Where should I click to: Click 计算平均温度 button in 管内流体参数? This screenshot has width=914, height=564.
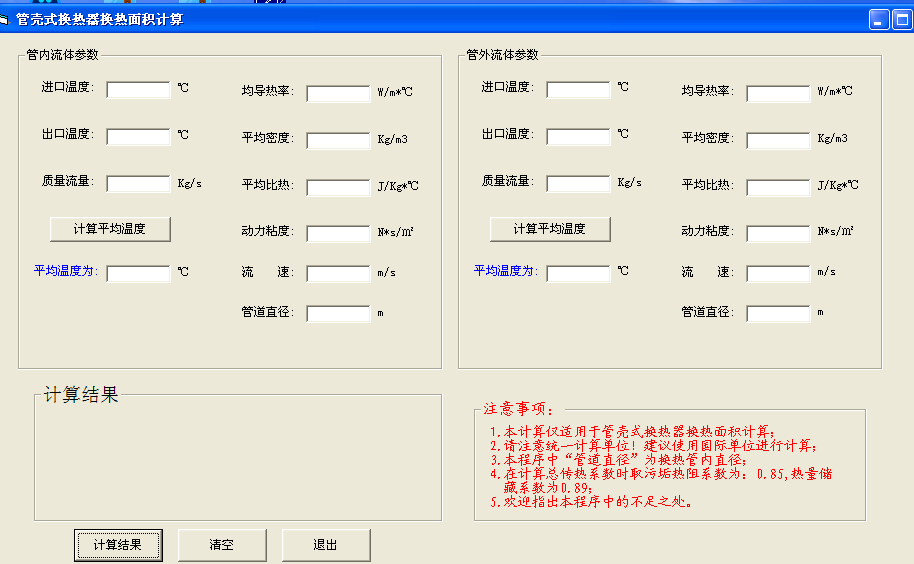[x=110, y=229]
